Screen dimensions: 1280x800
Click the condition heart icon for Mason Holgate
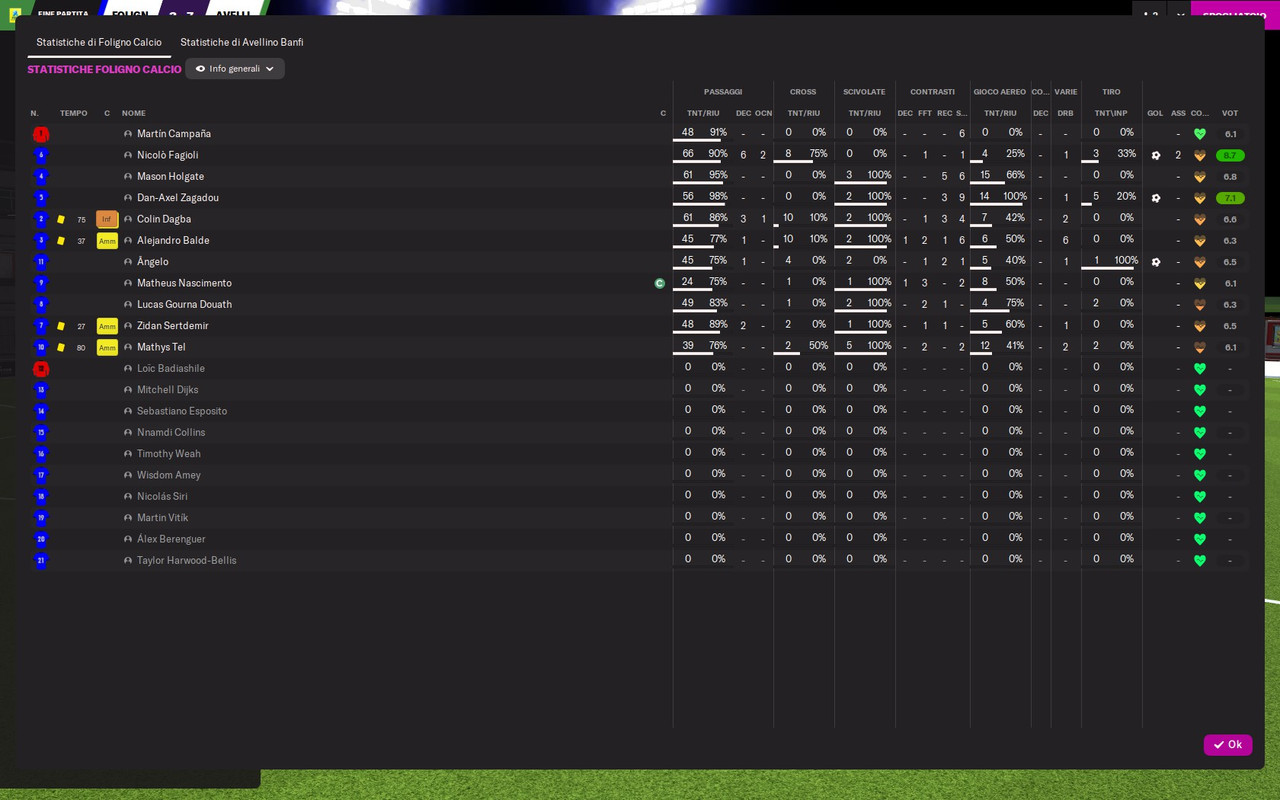point(1200,177)
